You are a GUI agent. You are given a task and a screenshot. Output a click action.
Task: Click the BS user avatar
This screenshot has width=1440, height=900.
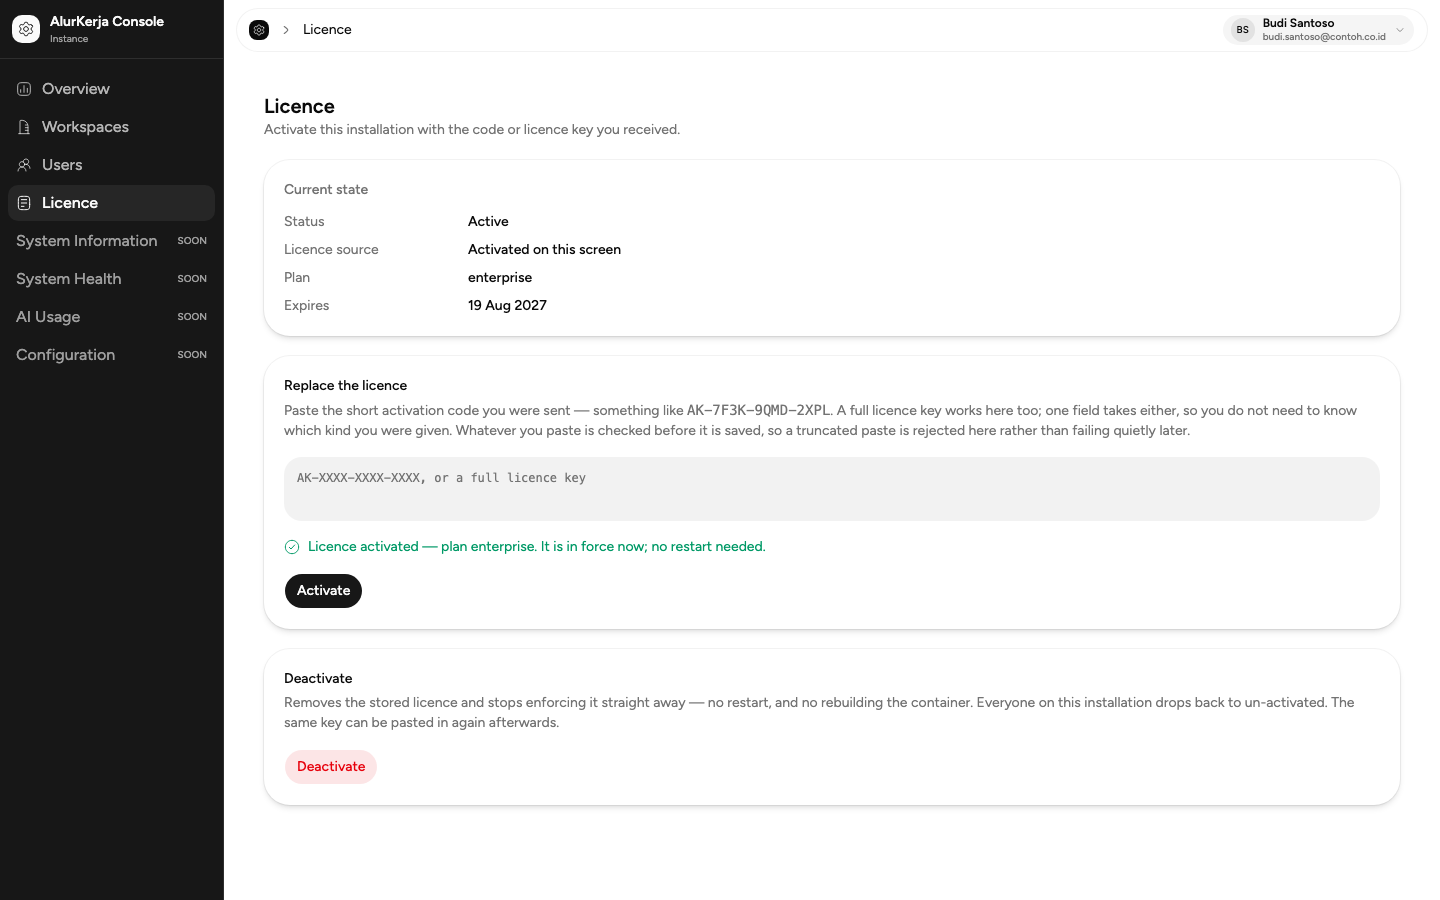pyautogui.click(x=1242, y=30)
